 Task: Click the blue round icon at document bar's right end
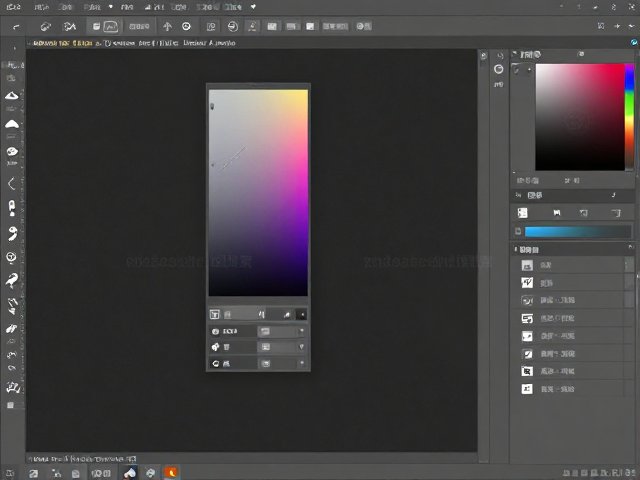coord(634,42)
